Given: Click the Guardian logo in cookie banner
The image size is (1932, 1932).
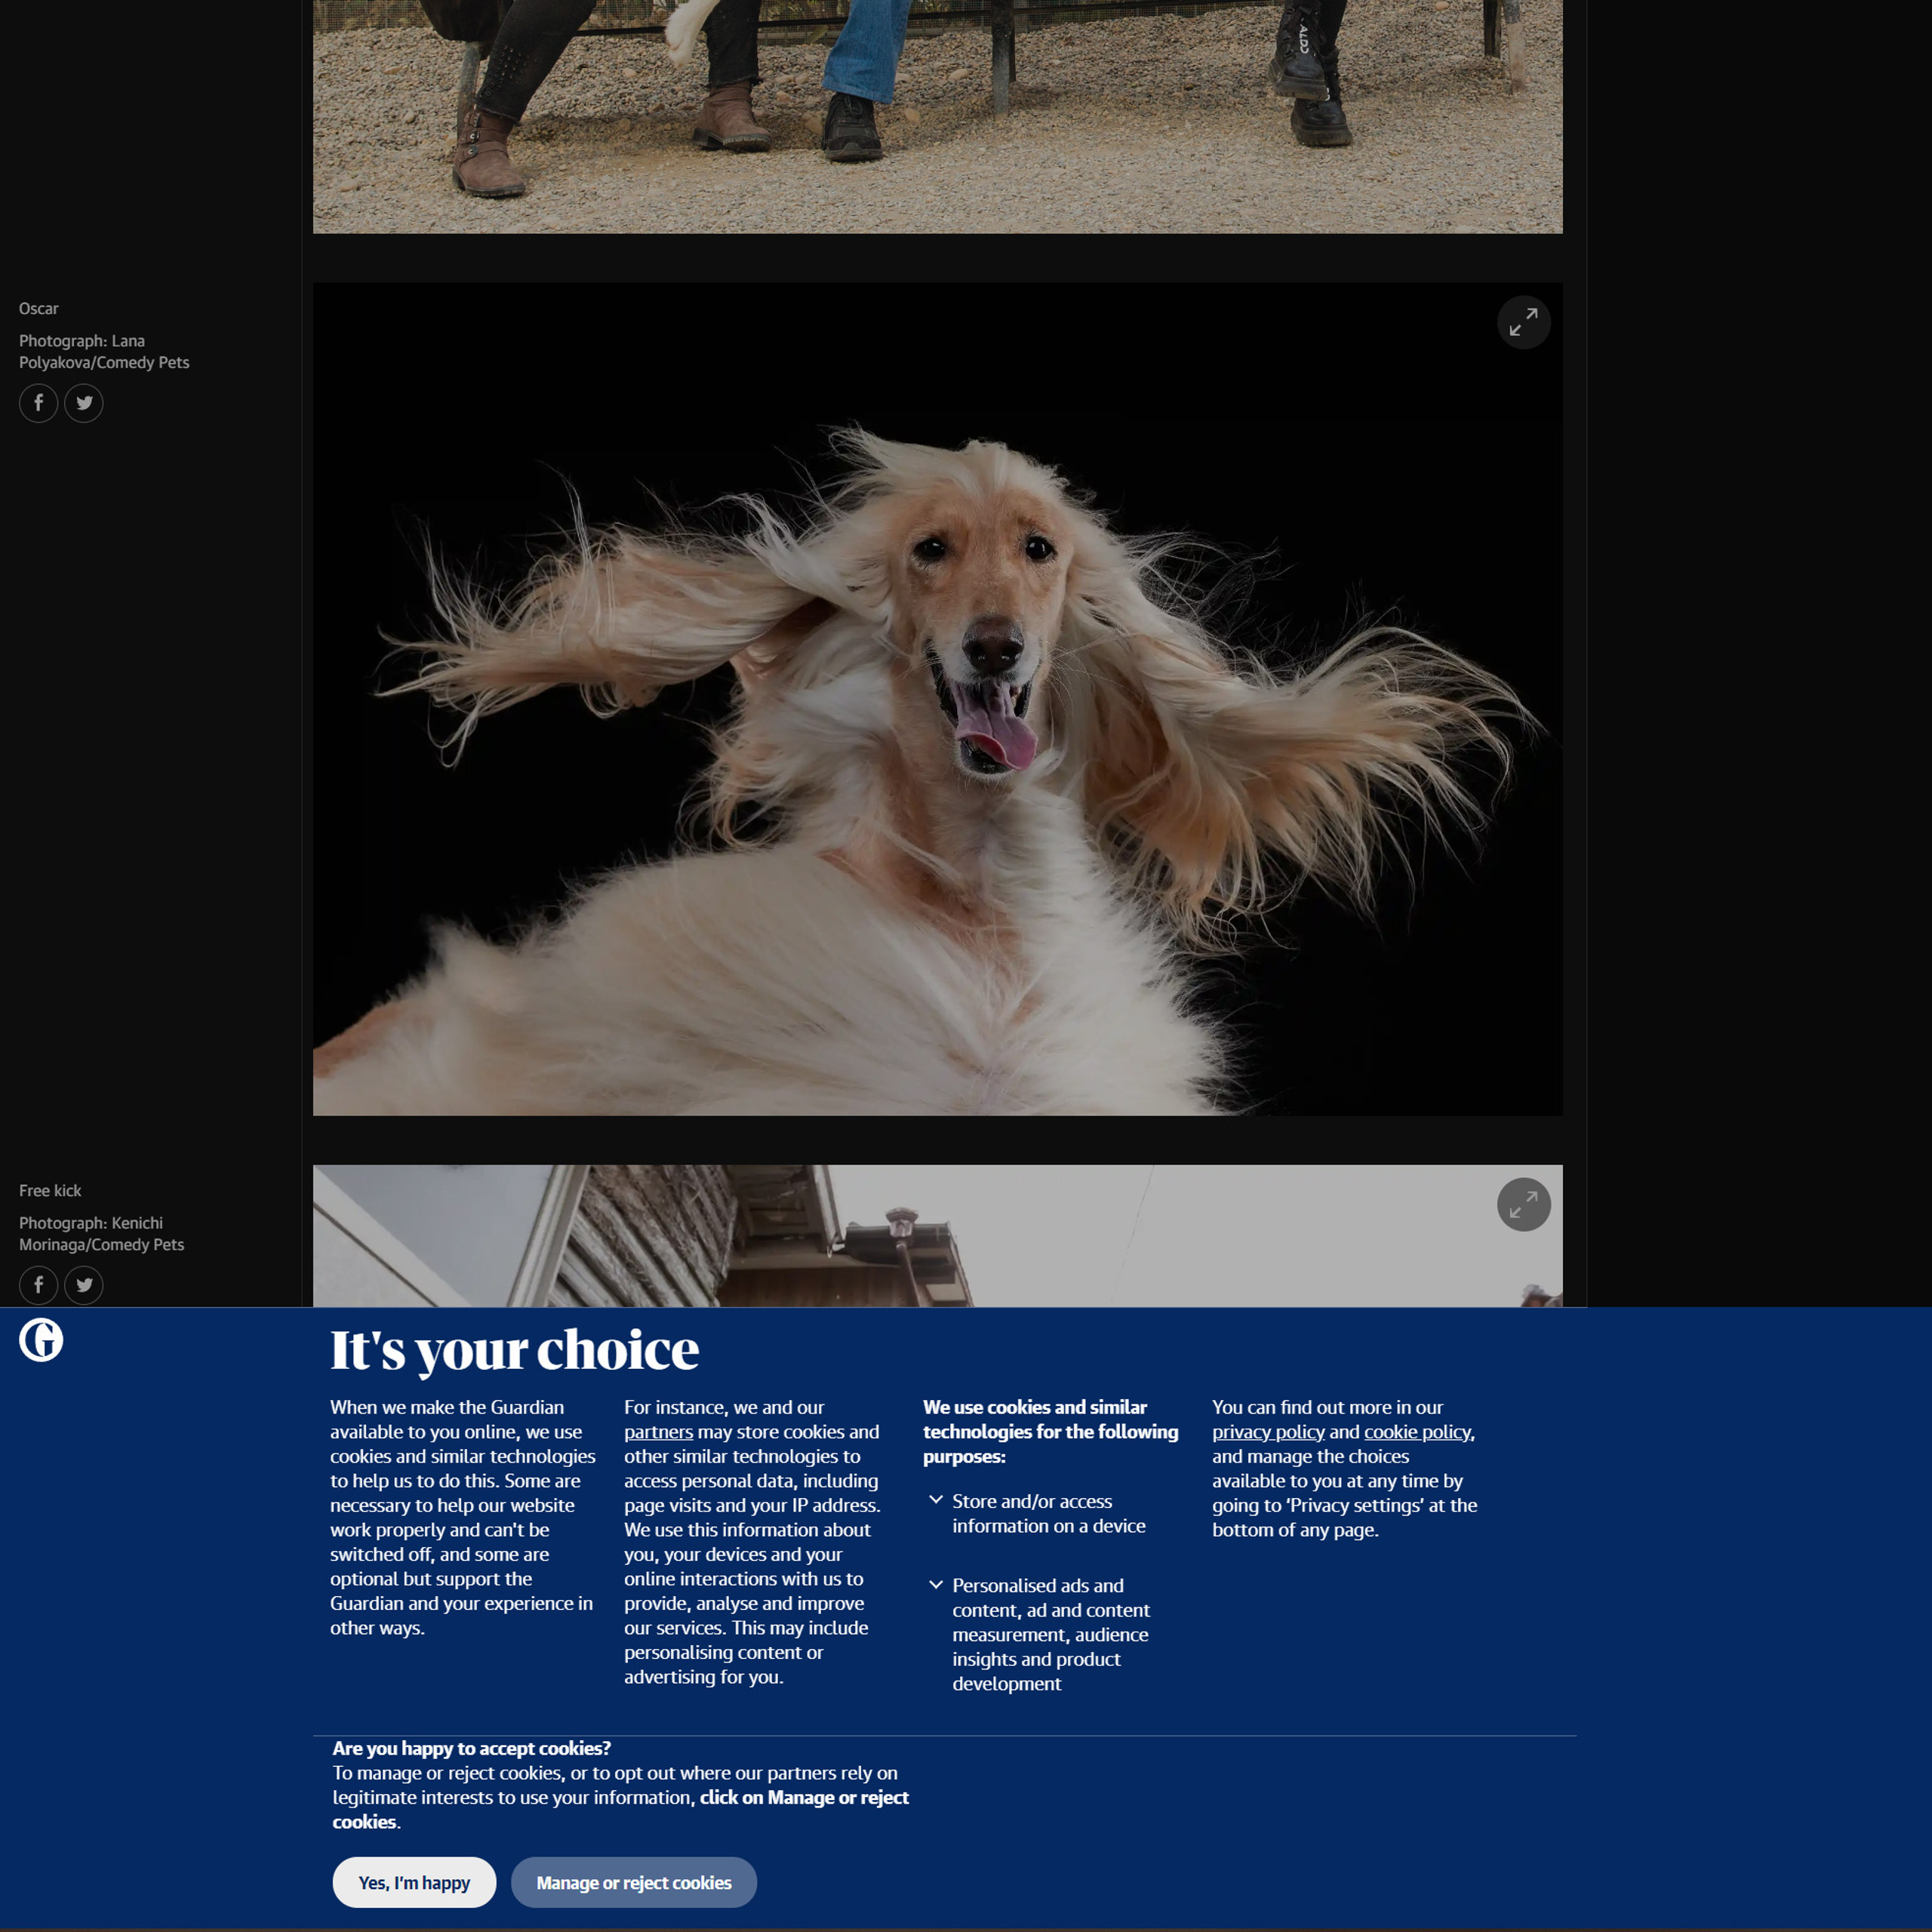Looking at the screenshot, I should pos(41,1340).
